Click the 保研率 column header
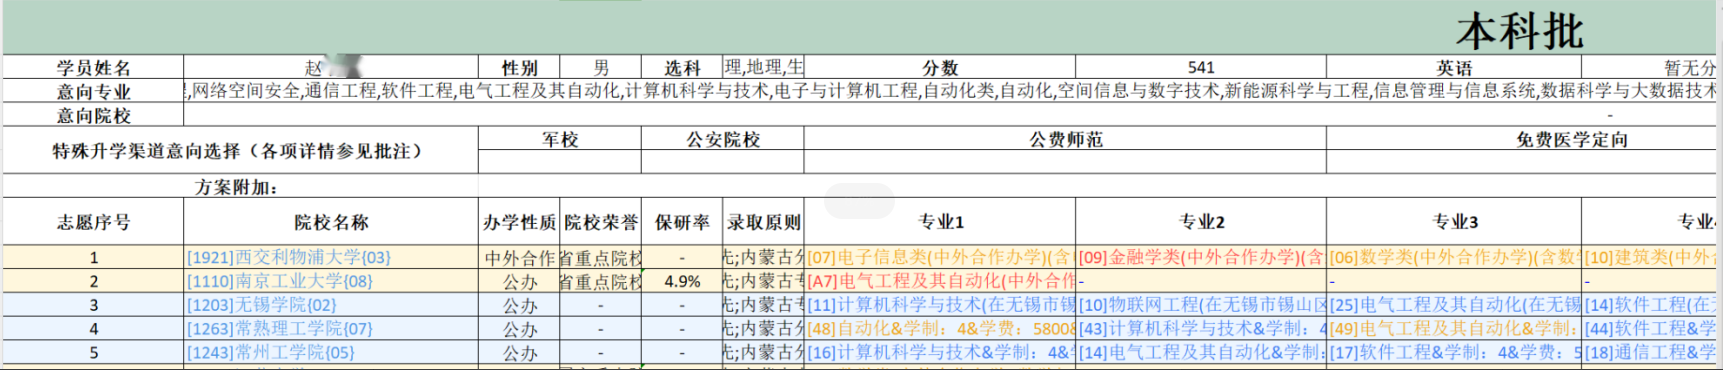1723x370 pixels. (682, 222)
